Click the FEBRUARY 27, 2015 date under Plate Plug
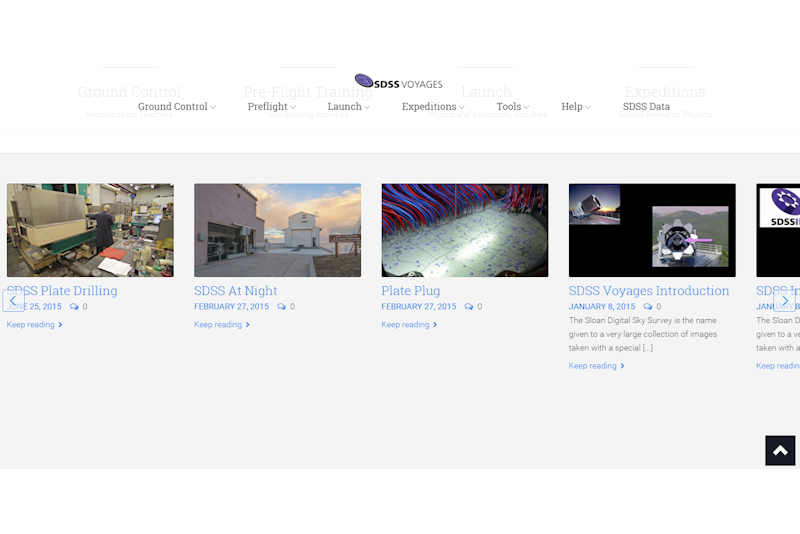The height and width of the screenshot is (534, 800). pyautogui.click(x=419, y=307)
